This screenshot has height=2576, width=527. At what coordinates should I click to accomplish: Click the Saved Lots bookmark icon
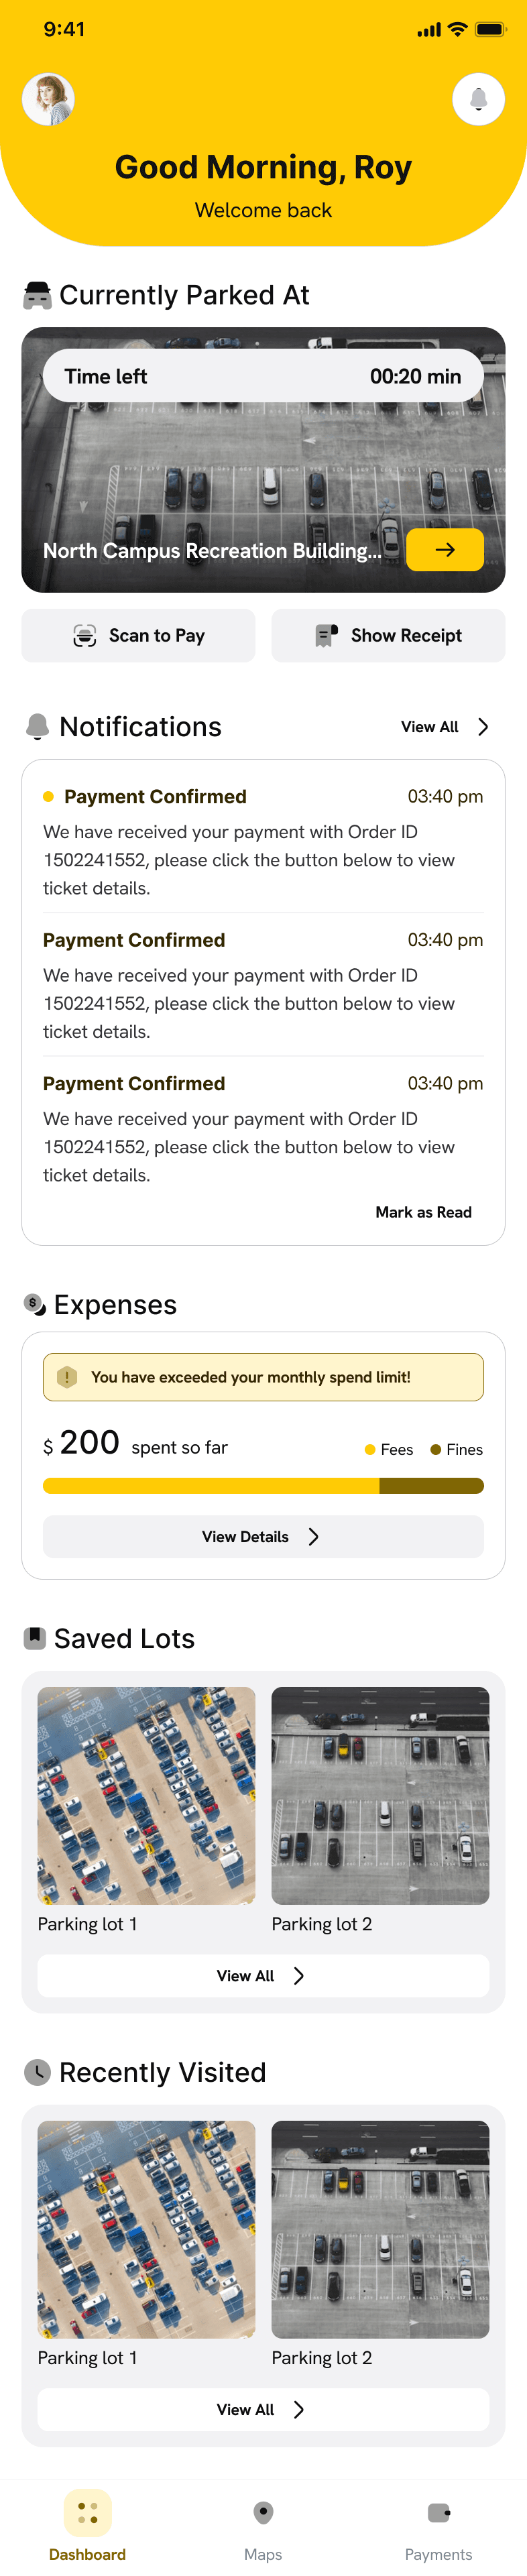(35, 1638)
